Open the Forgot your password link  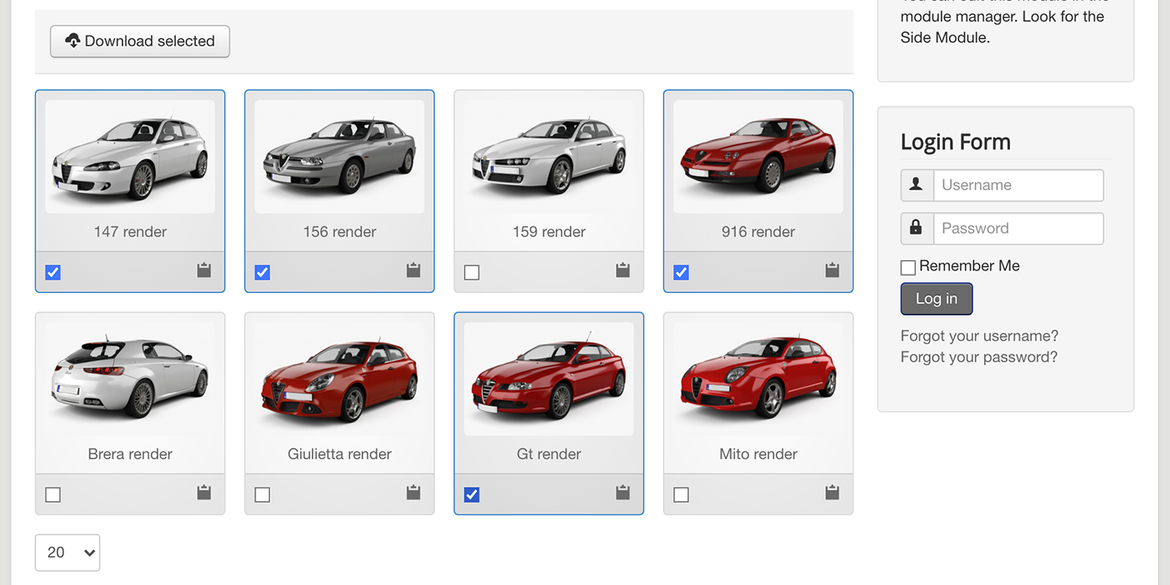click(979, 357)
